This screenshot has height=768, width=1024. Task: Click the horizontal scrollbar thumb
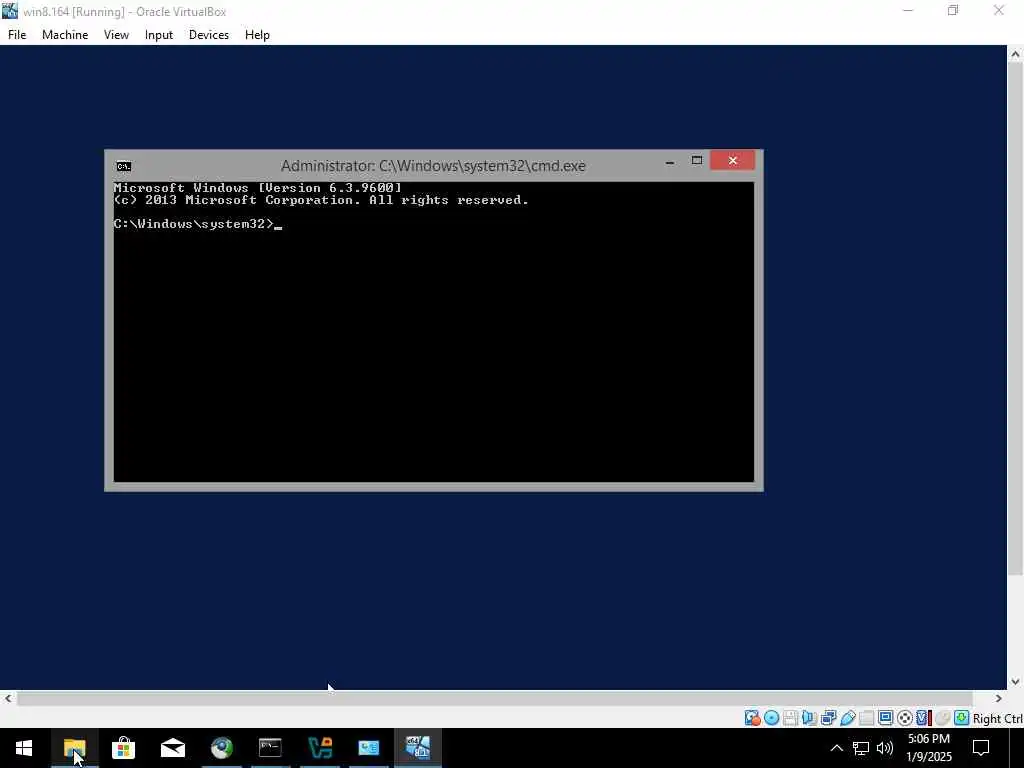494,698
